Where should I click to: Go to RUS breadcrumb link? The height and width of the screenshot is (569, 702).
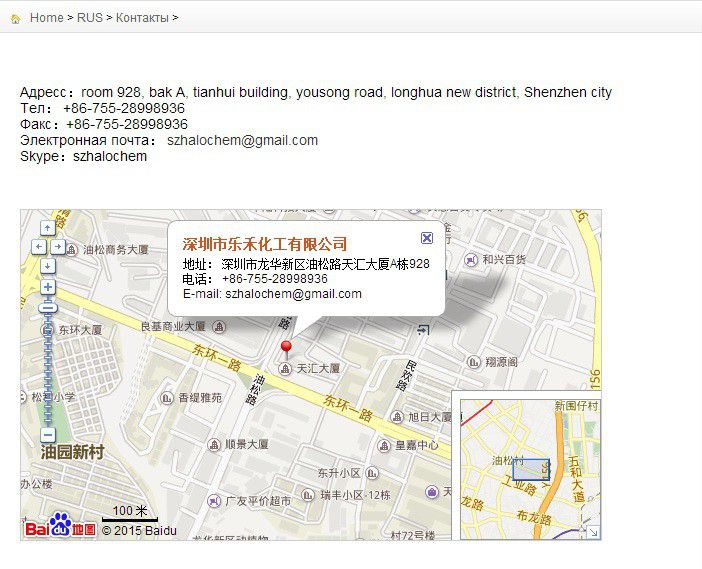(90, 17)
